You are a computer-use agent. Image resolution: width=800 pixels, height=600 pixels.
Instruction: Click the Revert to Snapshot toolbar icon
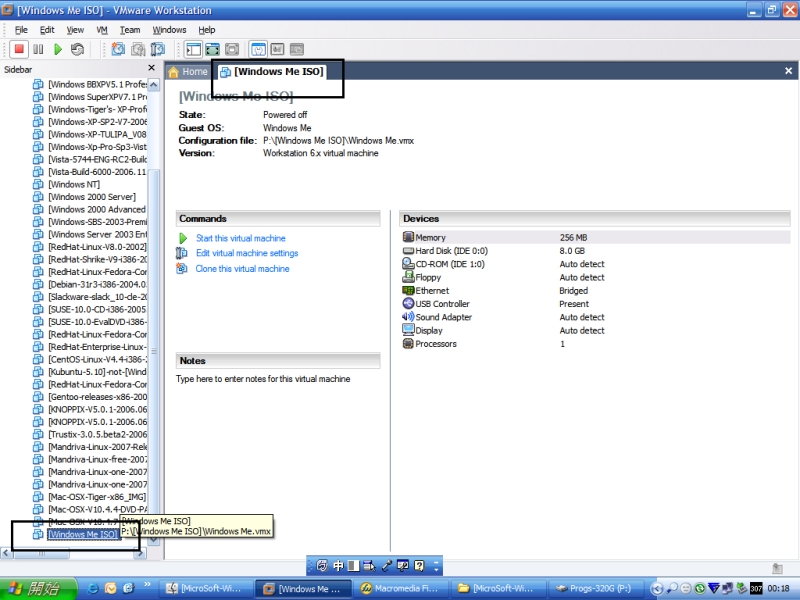pyautogui.click(x=138, y=49)
